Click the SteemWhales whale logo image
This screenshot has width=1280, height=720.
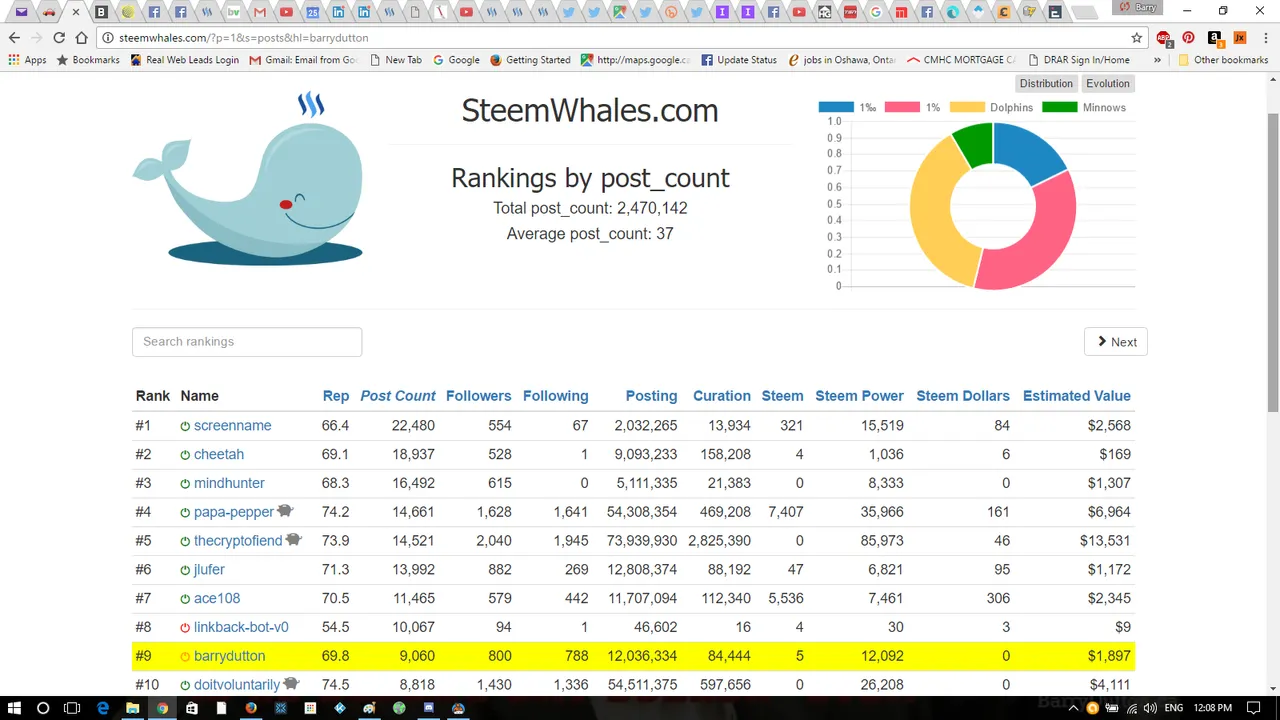(x=248, y=180)
